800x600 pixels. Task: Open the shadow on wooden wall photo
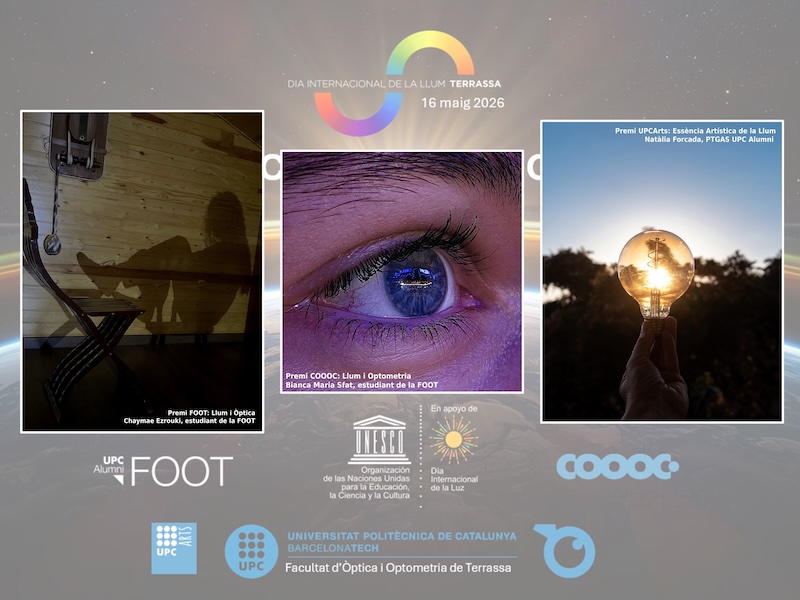coord(142,271)
